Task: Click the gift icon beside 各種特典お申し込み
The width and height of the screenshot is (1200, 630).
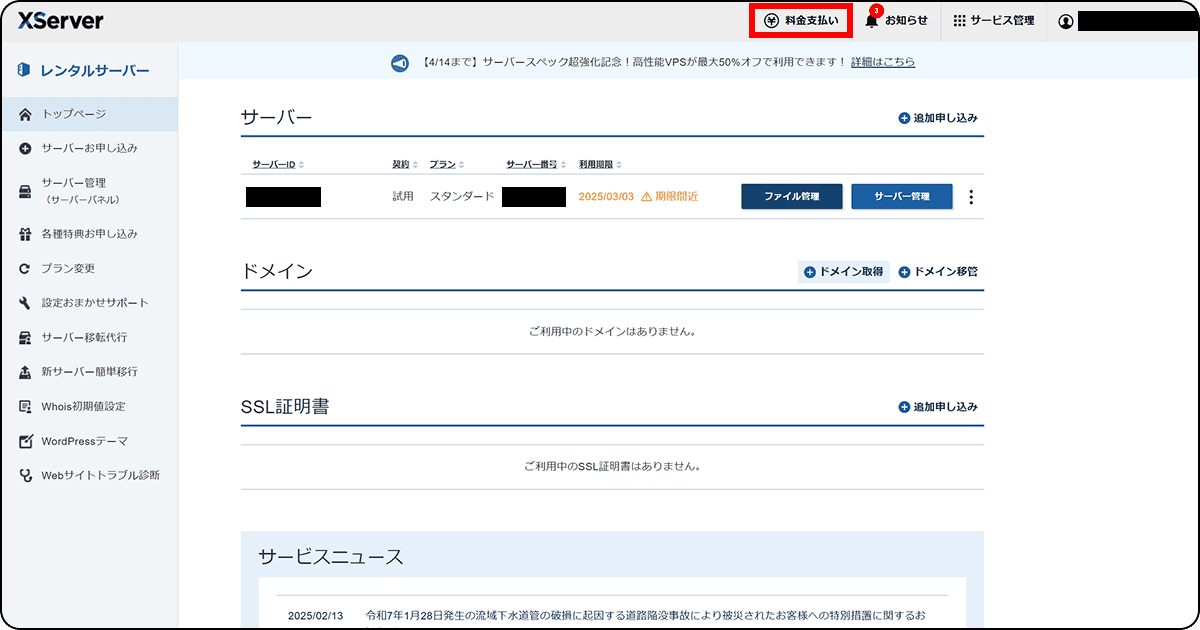Action: (26, 234)
